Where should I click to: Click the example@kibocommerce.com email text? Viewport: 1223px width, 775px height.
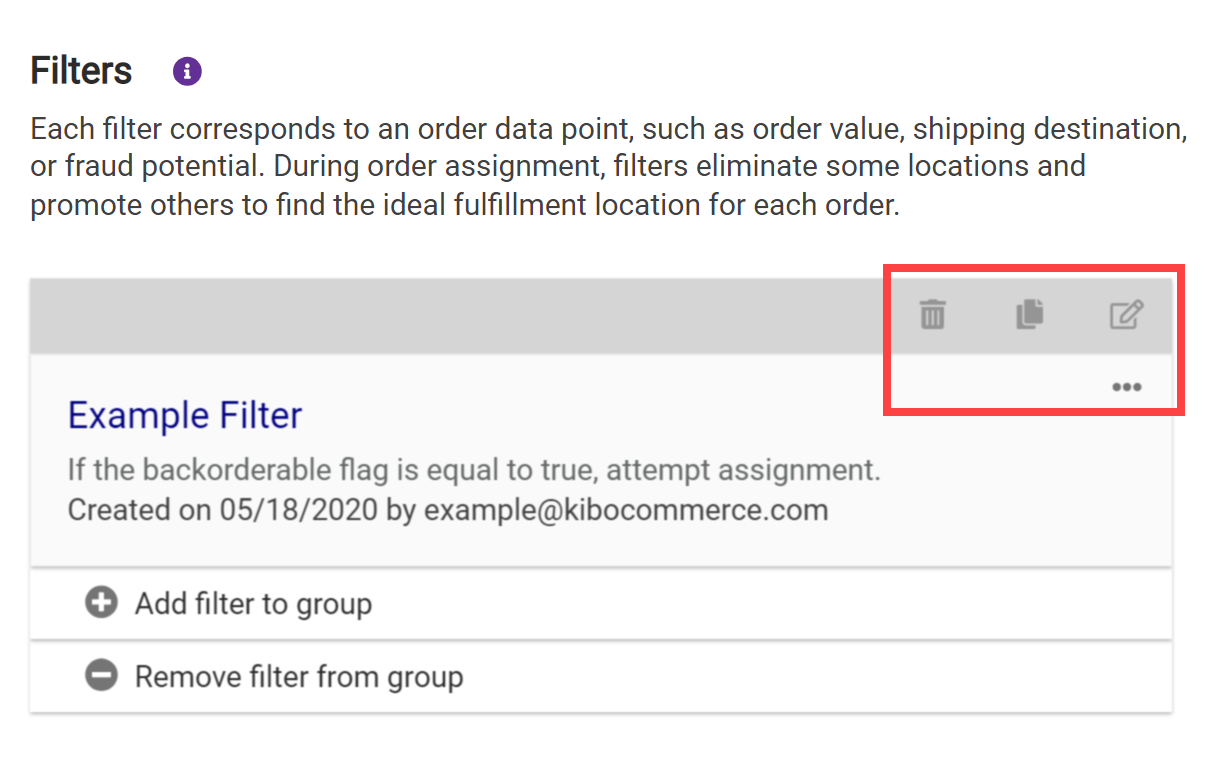(x=626, y=510)
